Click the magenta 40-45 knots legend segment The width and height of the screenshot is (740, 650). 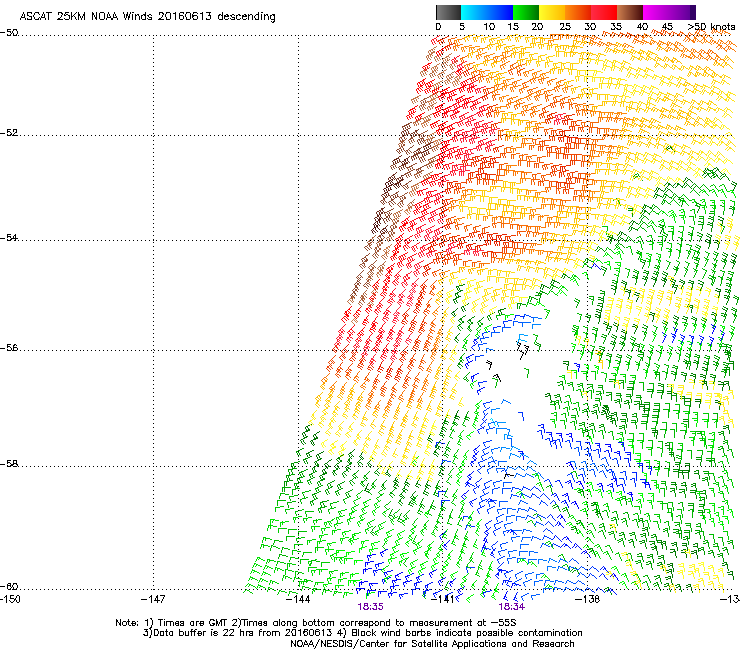pyautogui.click(x=656, y=12)
